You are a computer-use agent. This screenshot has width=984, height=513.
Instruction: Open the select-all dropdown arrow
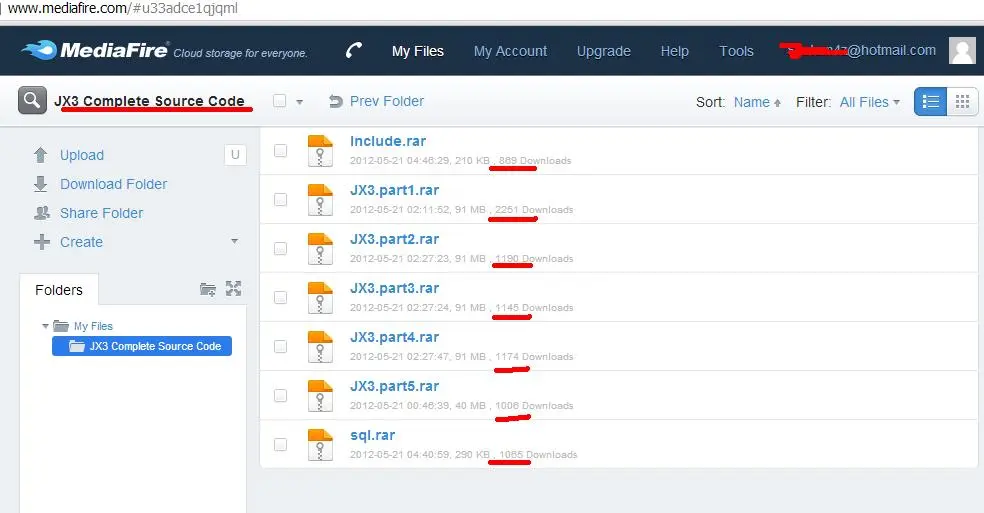[299, 102]
